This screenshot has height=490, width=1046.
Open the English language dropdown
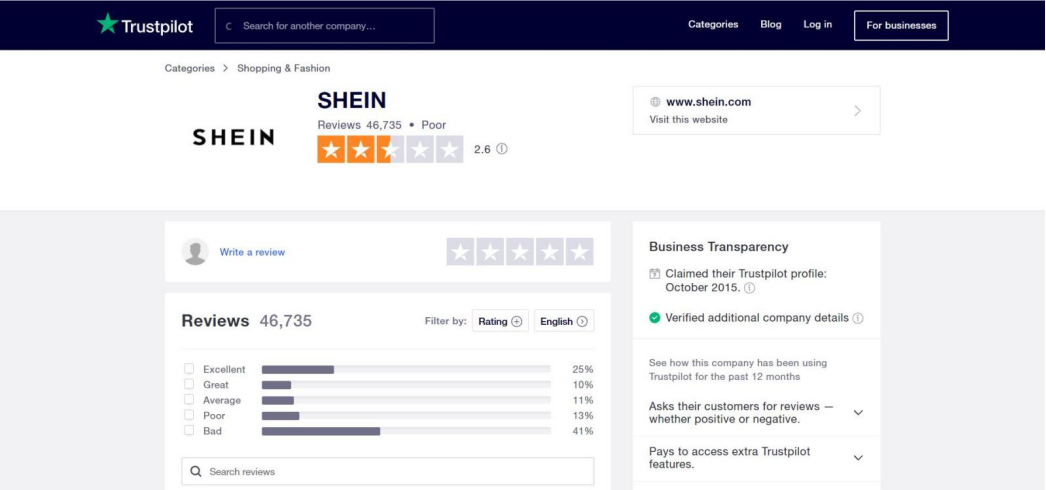click(564, 321)
